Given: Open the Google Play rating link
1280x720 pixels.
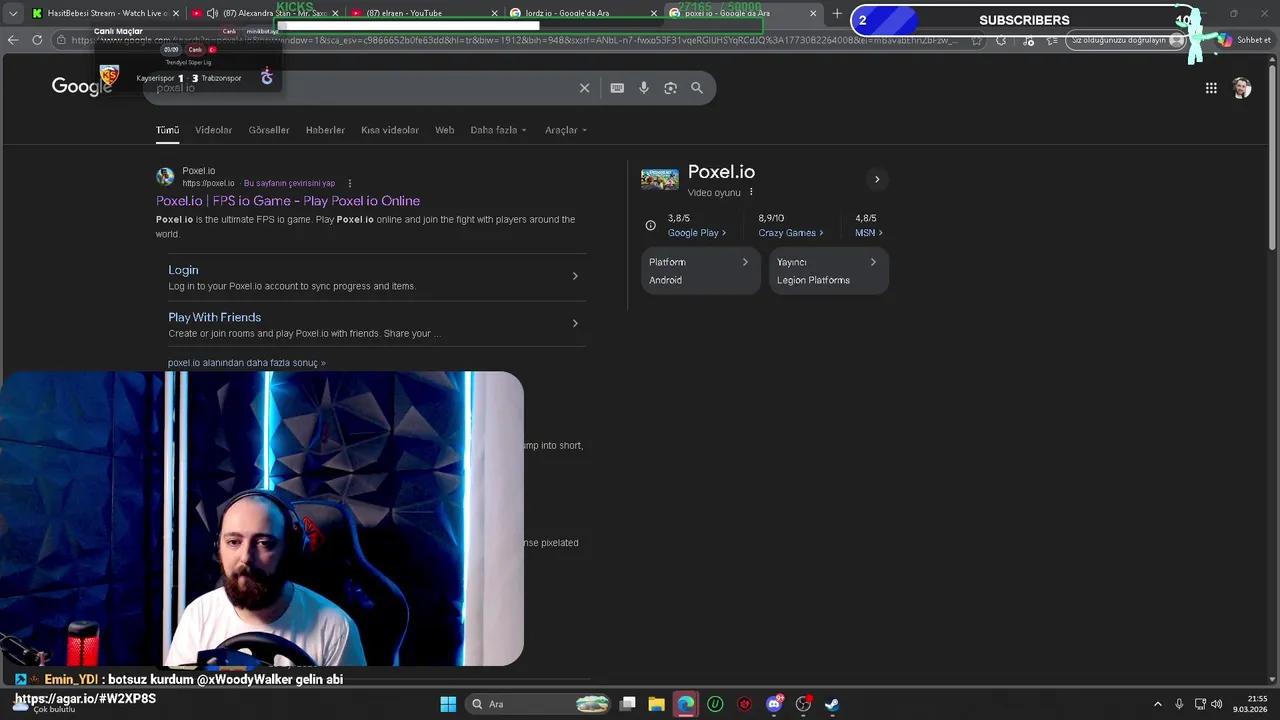Looking at the screenshot, I should click(x=697, y=233).
